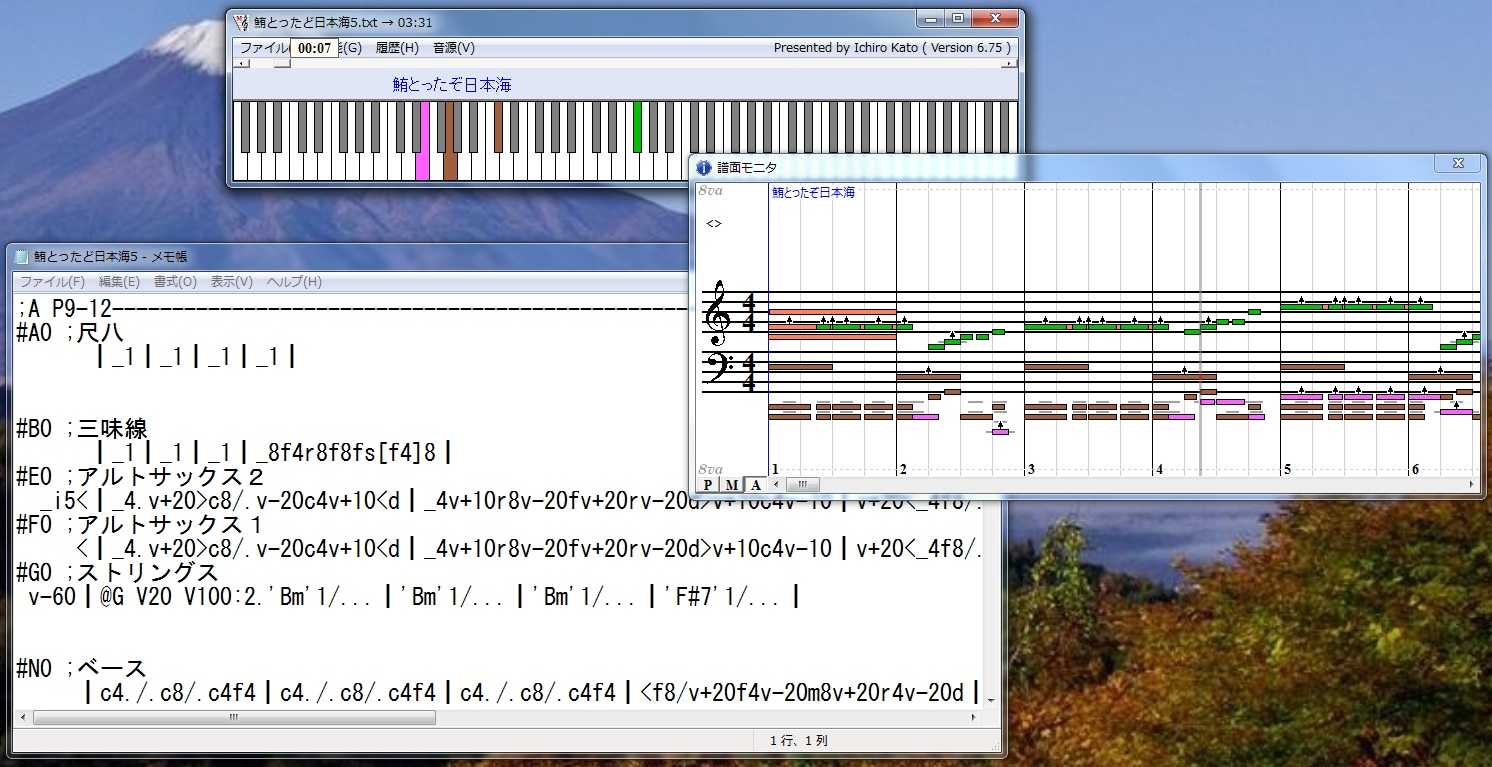Image resolution: width=1492 pixels, height=767 pixels.
Task: Click the '#E0 ;アルトサックス２' line in Notepad
Action: pos(142,477)
